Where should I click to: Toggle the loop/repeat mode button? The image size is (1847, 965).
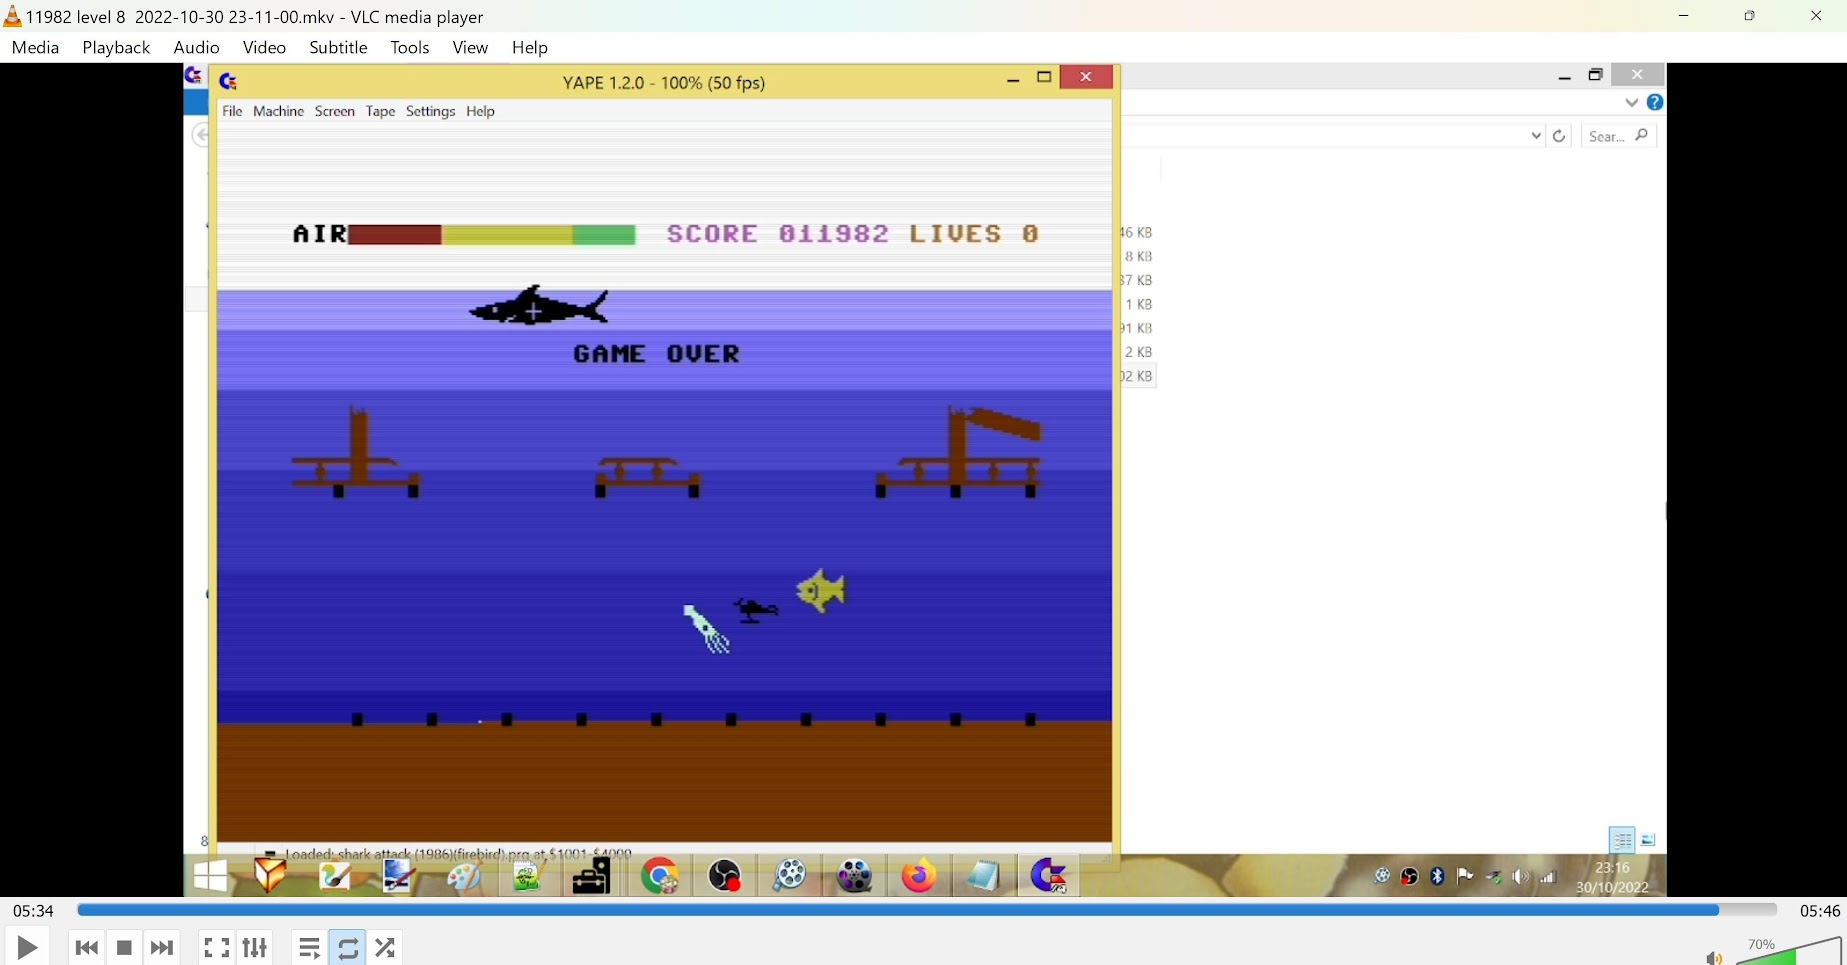[348, 947]
